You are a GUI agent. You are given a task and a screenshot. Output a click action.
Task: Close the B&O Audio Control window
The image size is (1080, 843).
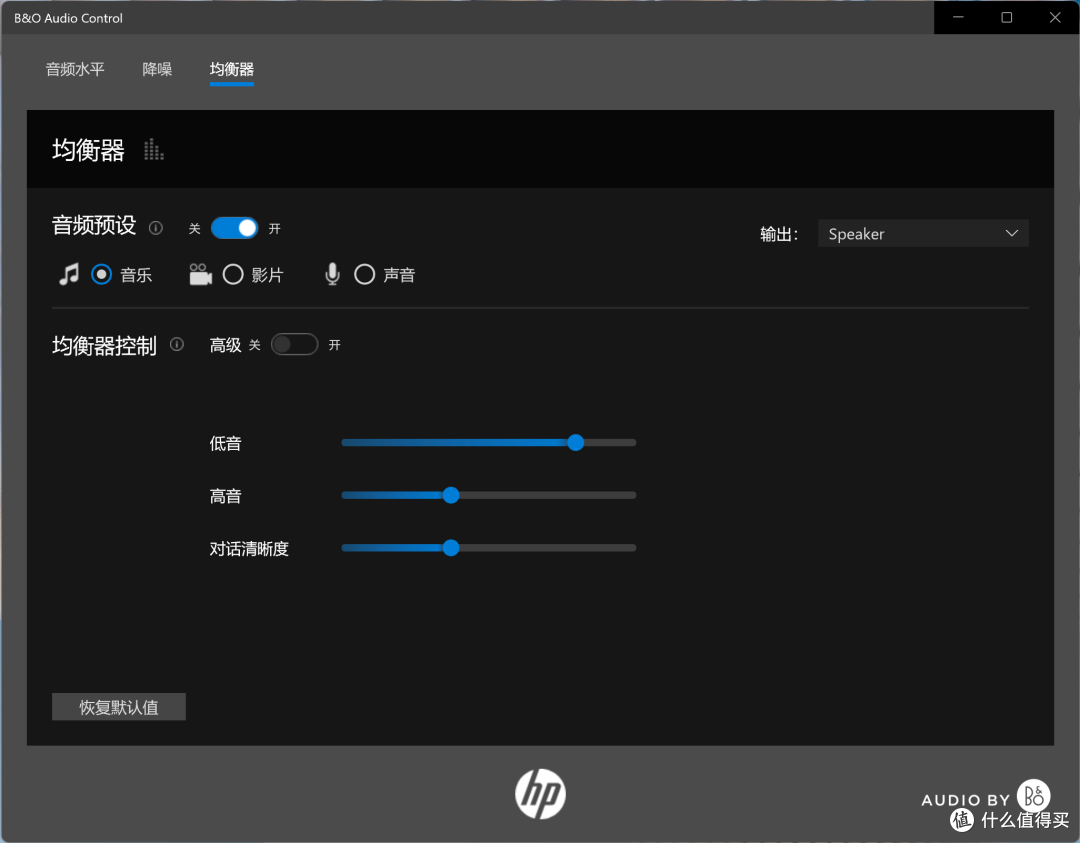(1055, 17)
